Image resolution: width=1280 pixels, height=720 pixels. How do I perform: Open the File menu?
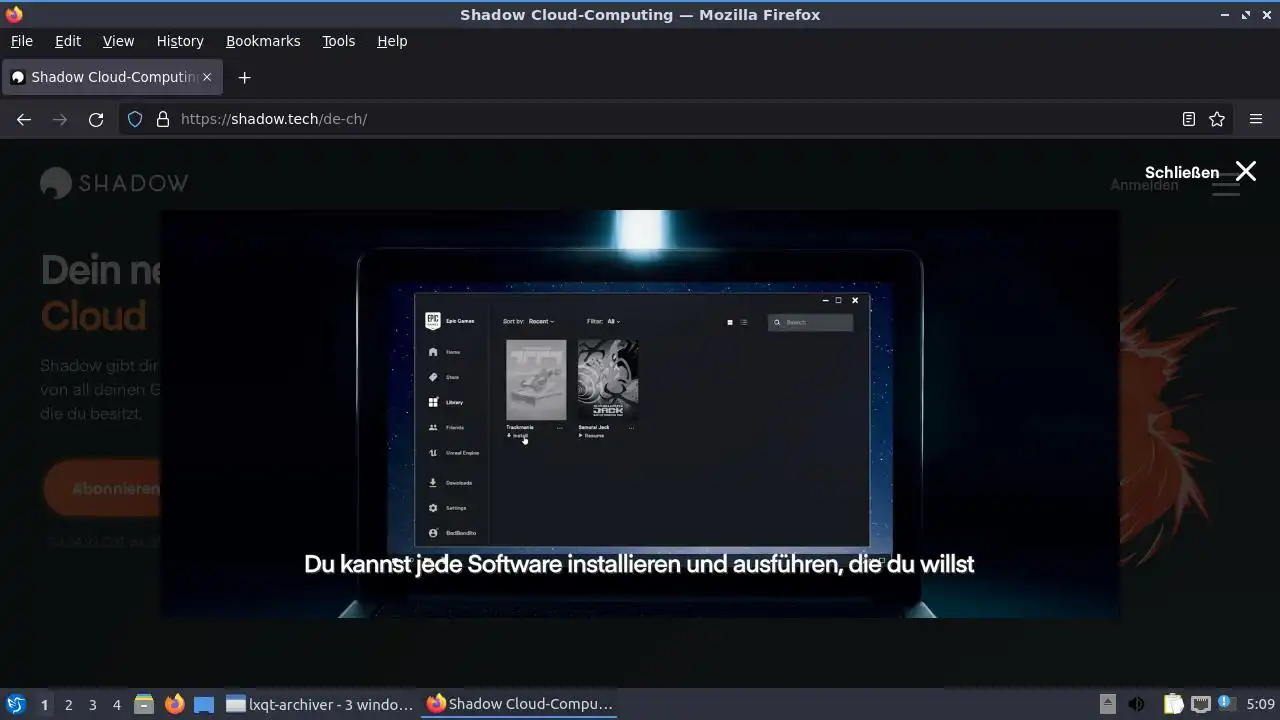21,41
